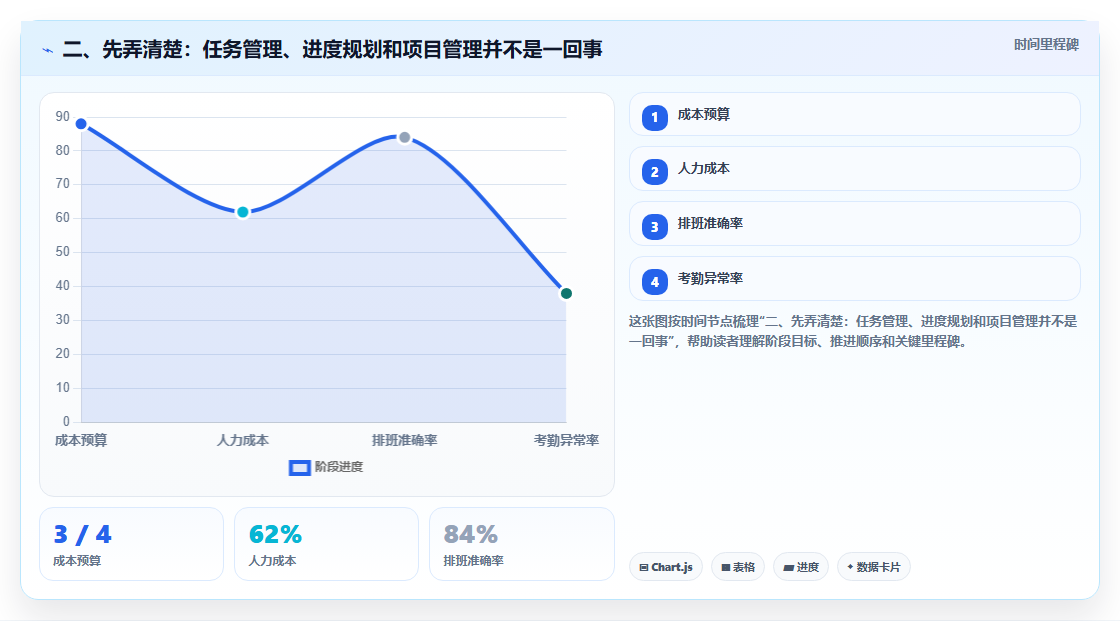This screenshot has height=621, width=1120.
Task: Select the 人力成本 list item text
Action: click(x=704, y=169)
